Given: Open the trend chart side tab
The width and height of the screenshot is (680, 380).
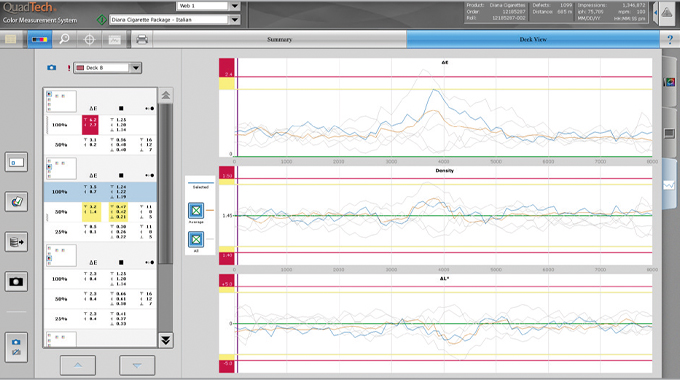Looking at the screenshot, I should click(670, 185).
